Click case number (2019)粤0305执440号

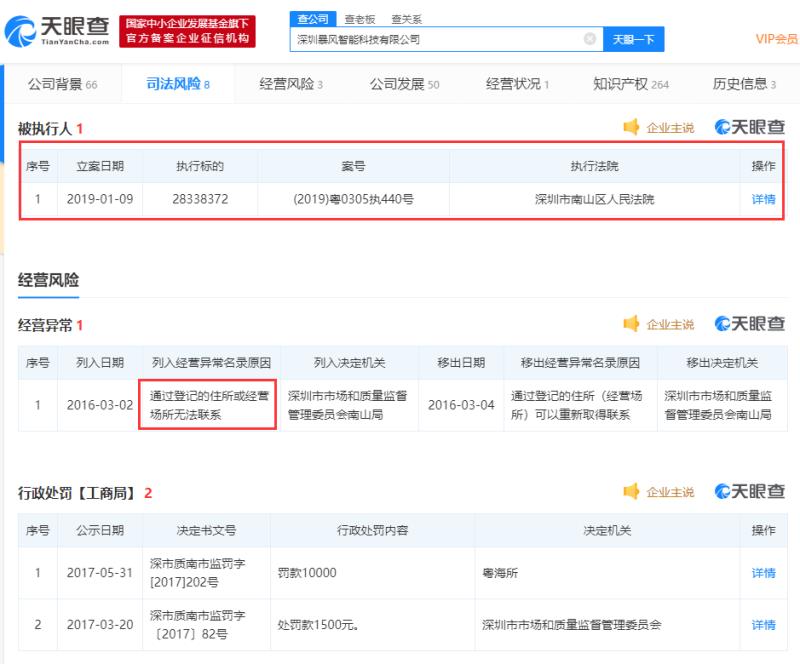coord(353,199)
